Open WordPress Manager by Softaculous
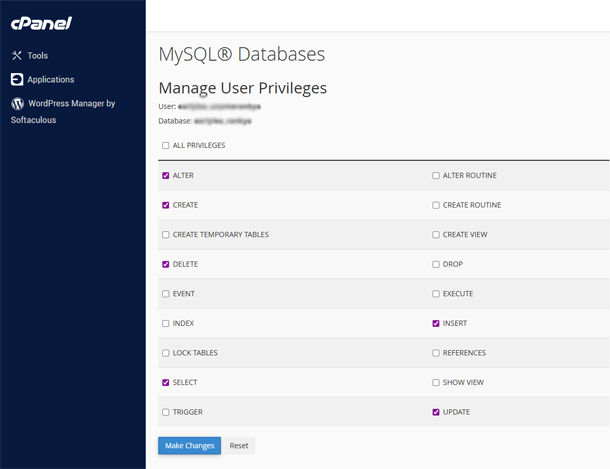610x469 pixels. 63,112
